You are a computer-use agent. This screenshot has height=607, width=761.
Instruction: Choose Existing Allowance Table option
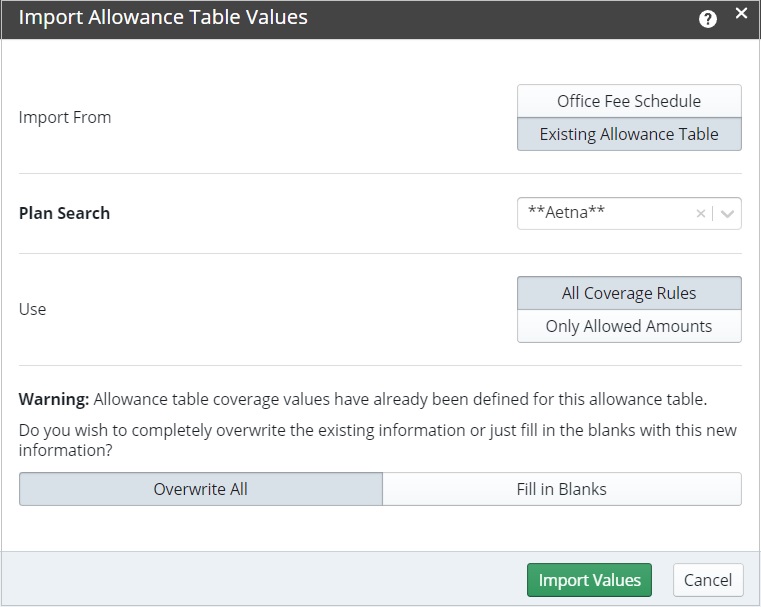pos(629,134)
